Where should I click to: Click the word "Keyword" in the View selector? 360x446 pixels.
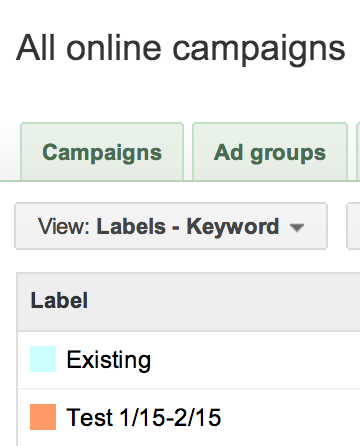pos(233,228)
